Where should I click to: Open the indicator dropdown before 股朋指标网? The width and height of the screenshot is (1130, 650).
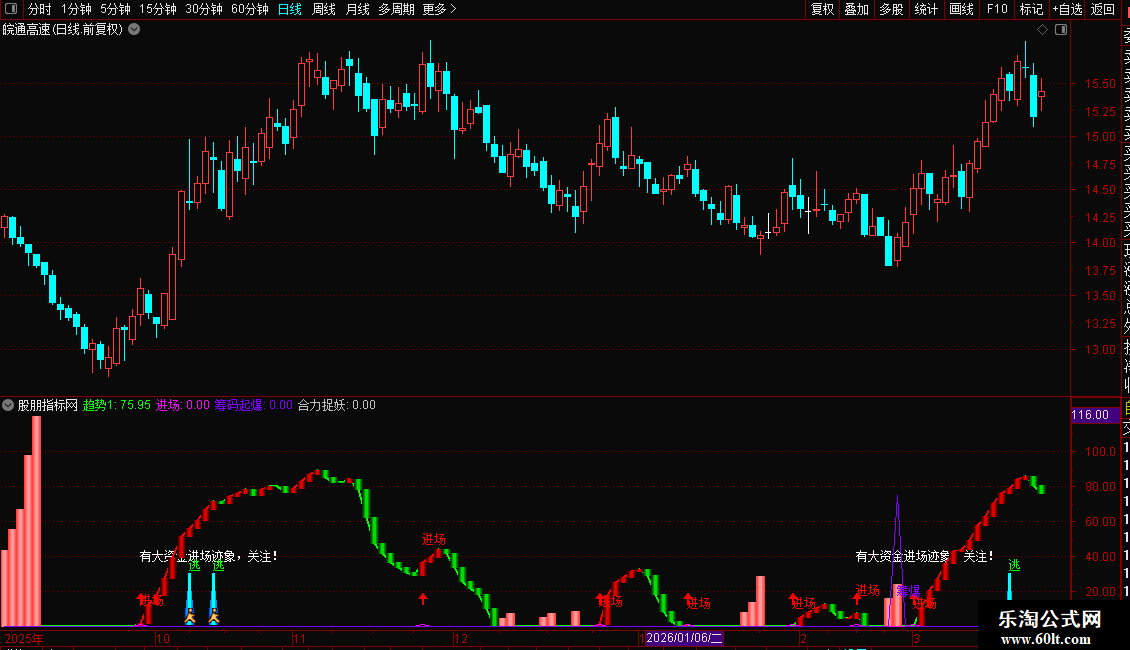coord(8,405)
